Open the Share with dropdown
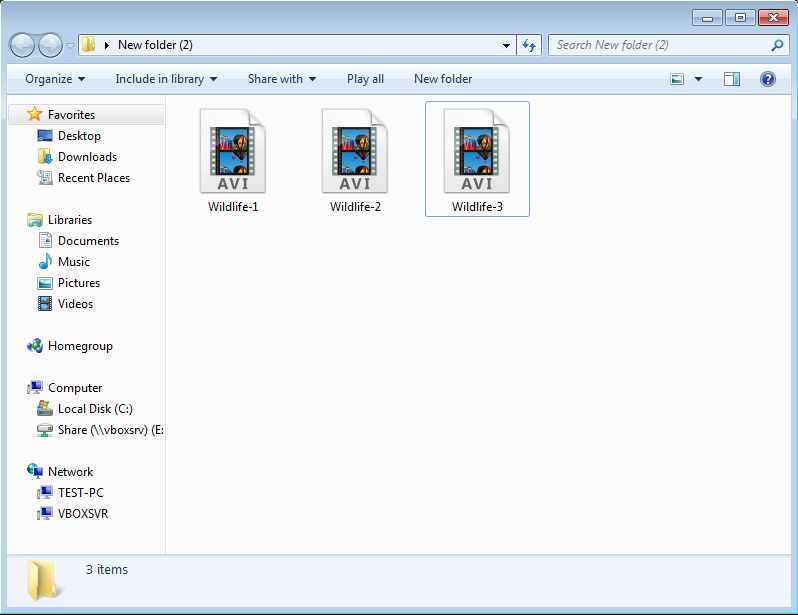The image size is (798, 615). pyautogui.click(x=281, y=79)
